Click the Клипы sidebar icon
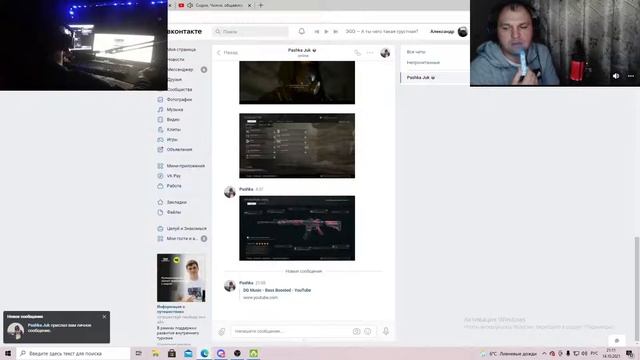 pos(160,129)
